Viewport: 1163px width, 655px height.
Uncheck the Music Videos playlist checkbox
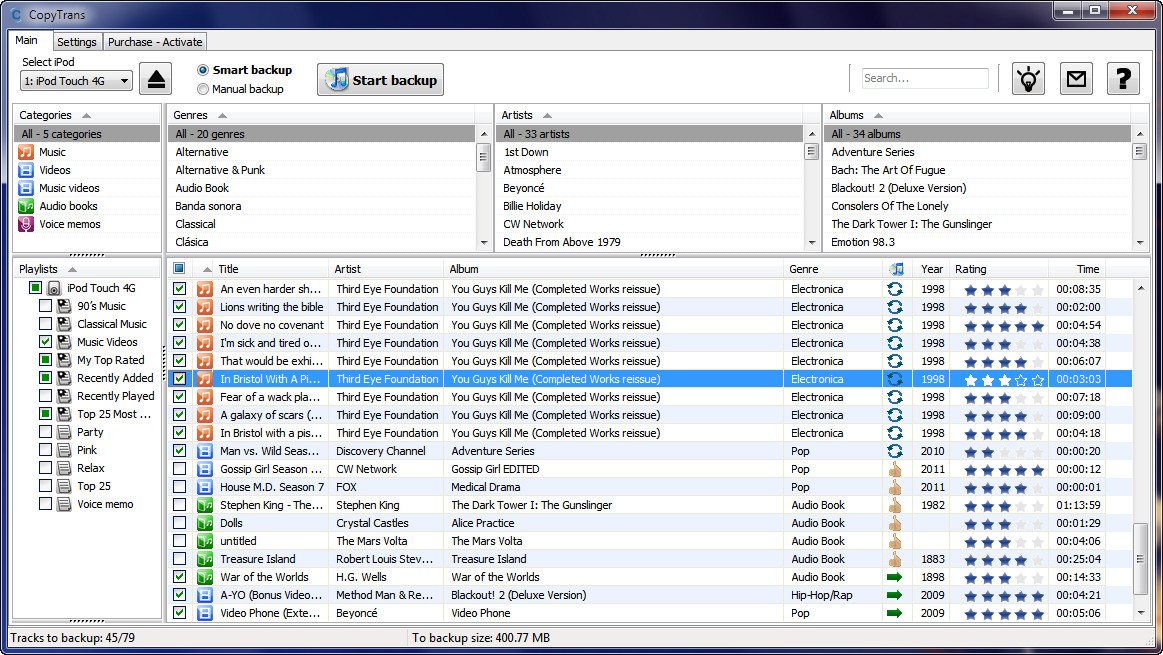click(x=45, y=342)
